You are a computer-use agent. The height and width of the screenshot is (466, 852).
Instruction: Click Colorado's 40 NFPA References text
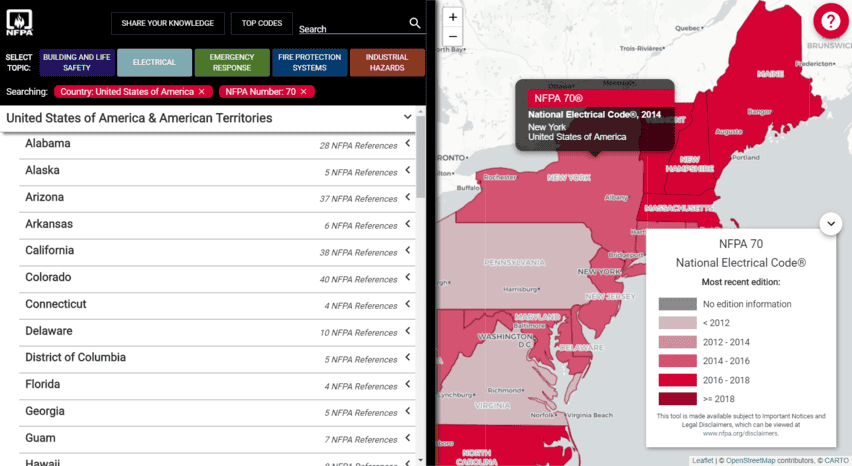(358, 279)
